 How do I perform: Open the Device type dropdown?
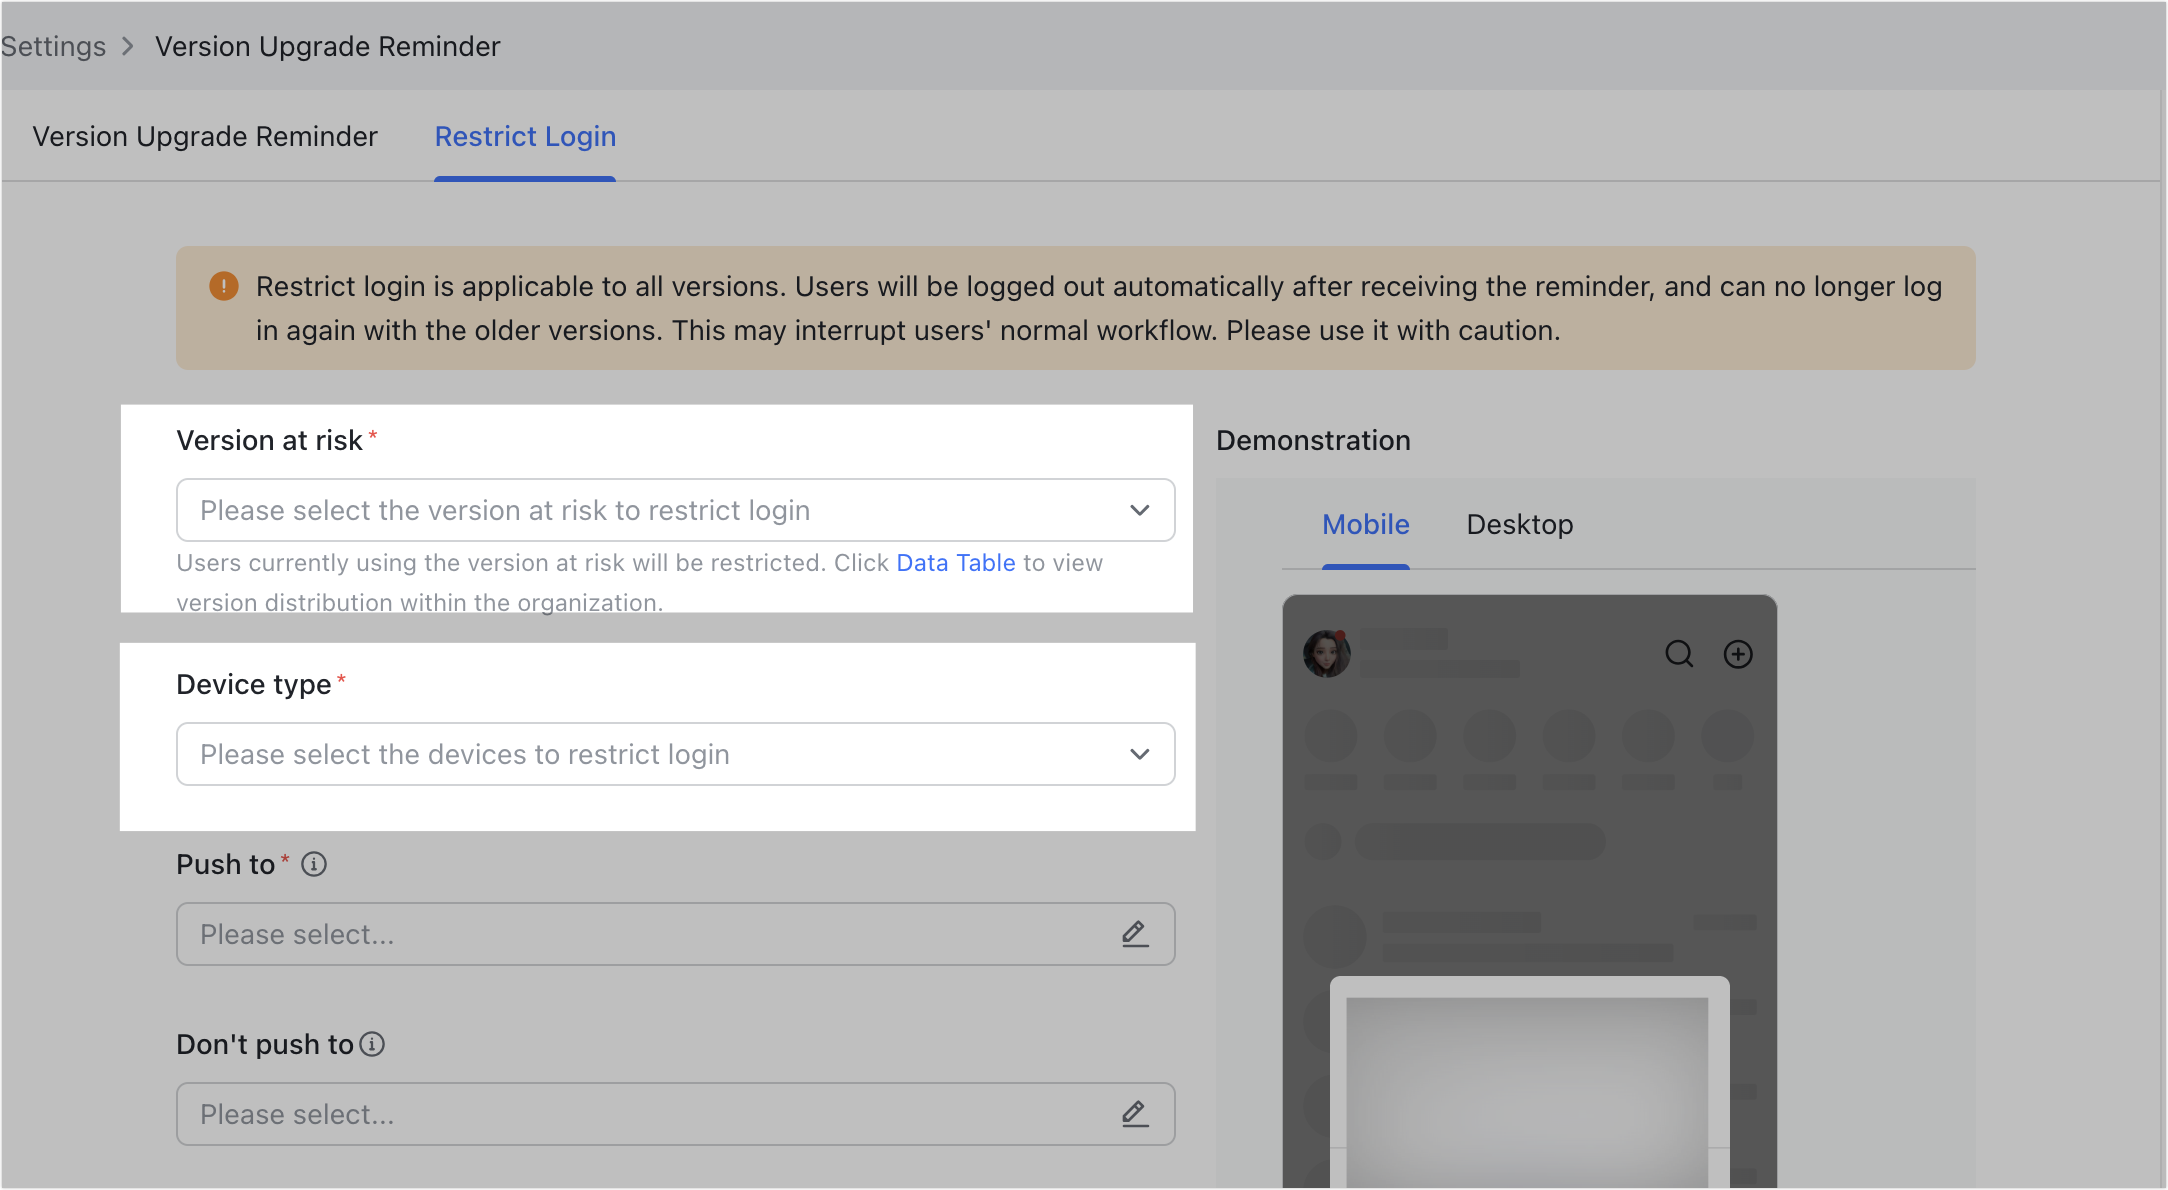[x=675, y=754]
